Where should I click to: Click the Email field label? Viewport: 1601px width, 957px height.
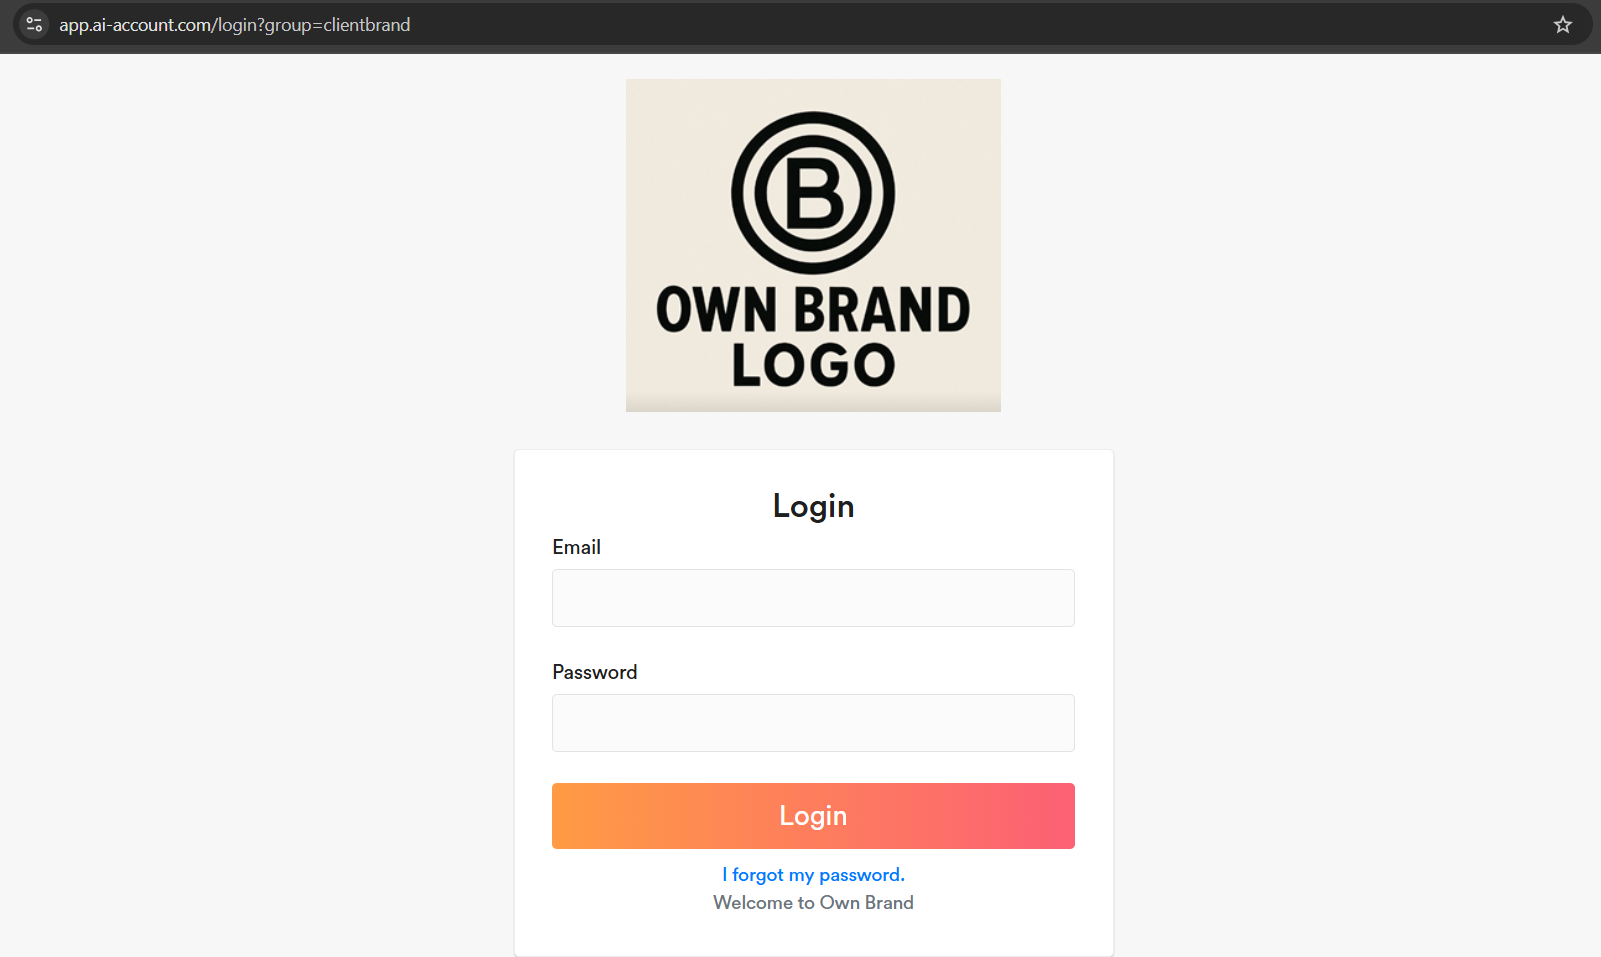pyautogui.click(x=576, y=547)
